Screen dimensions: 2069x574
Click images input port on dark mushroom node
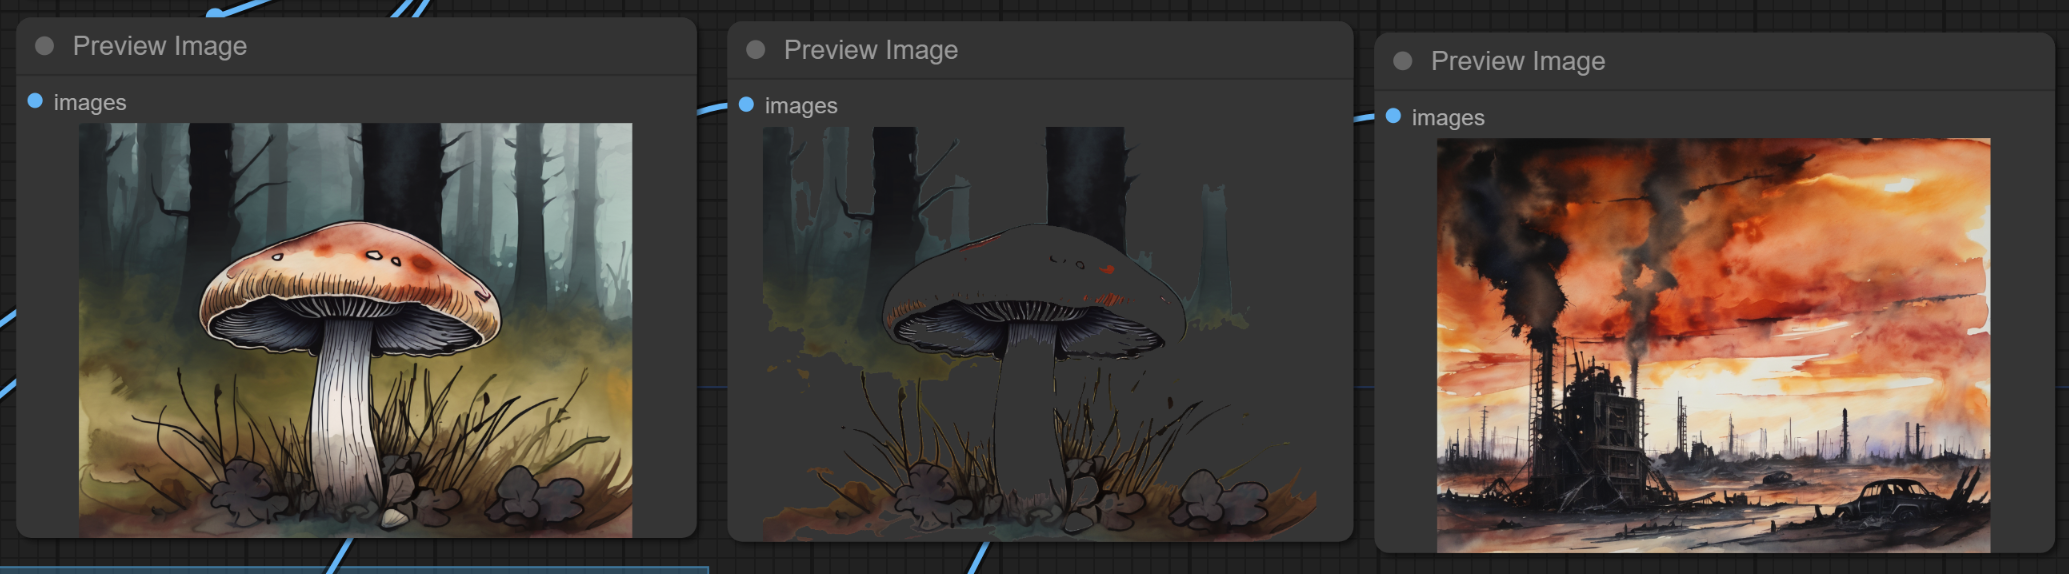coord(746,105)
